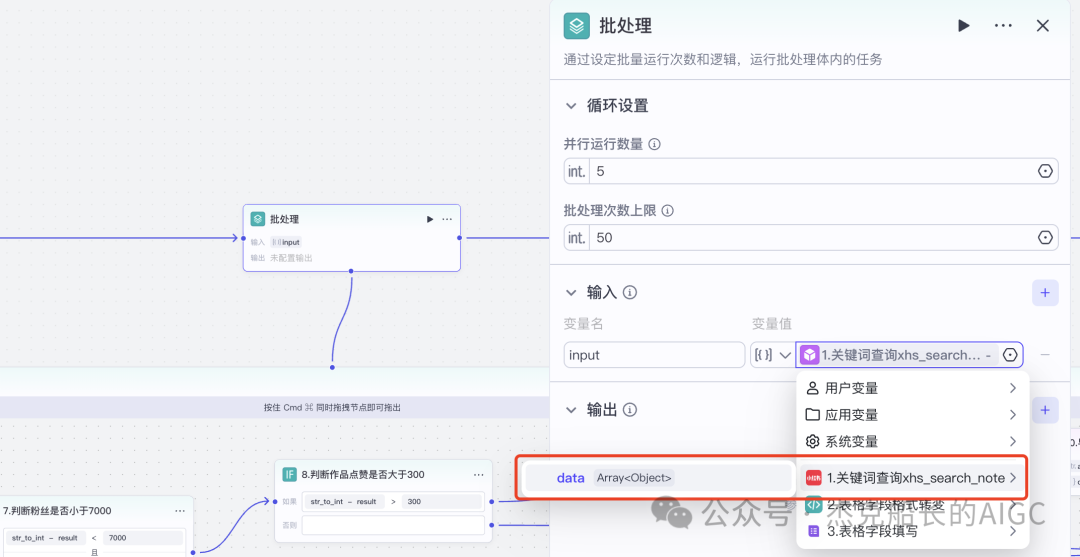
Task: Expand 系统变量 submenu
Action: click(x=912, y=441)
